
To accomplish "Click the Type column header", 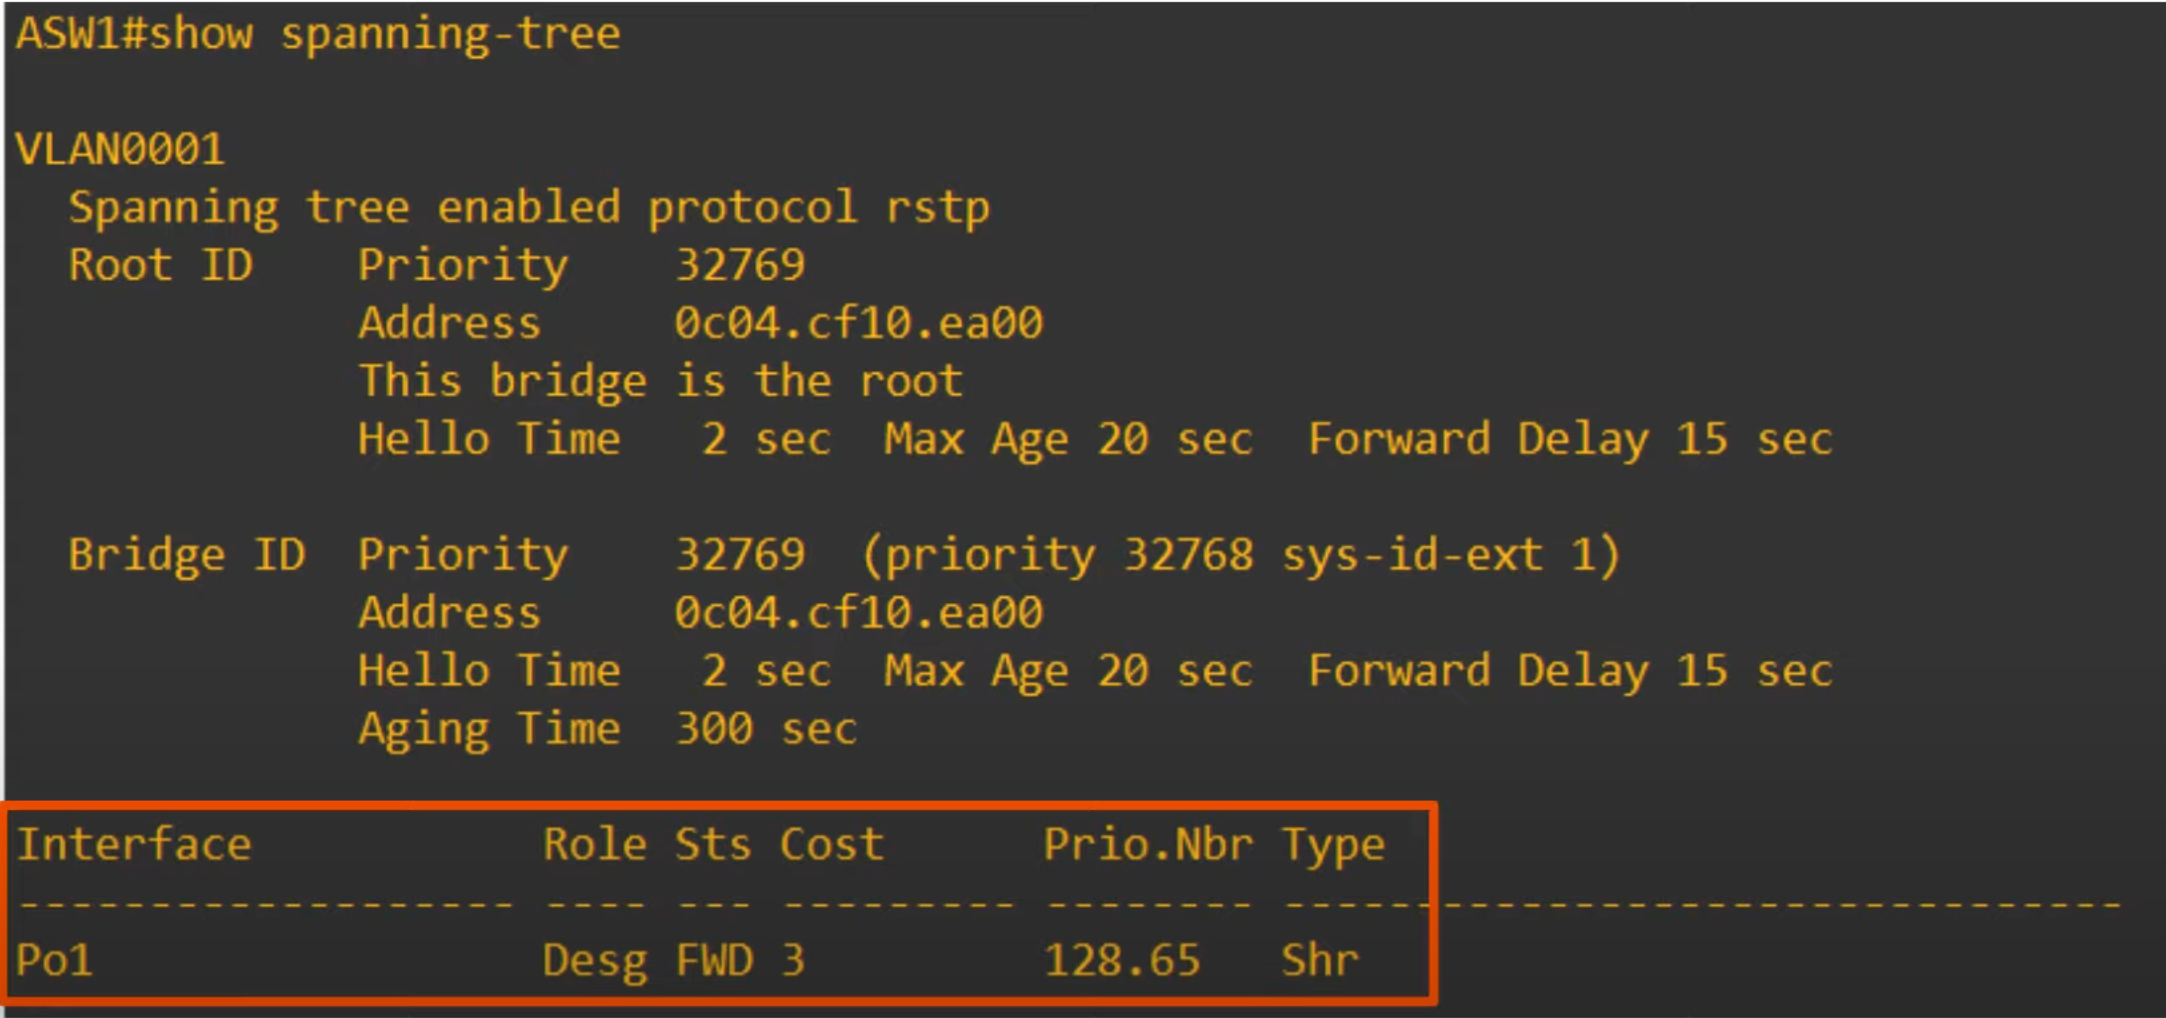I will 1333,845.
